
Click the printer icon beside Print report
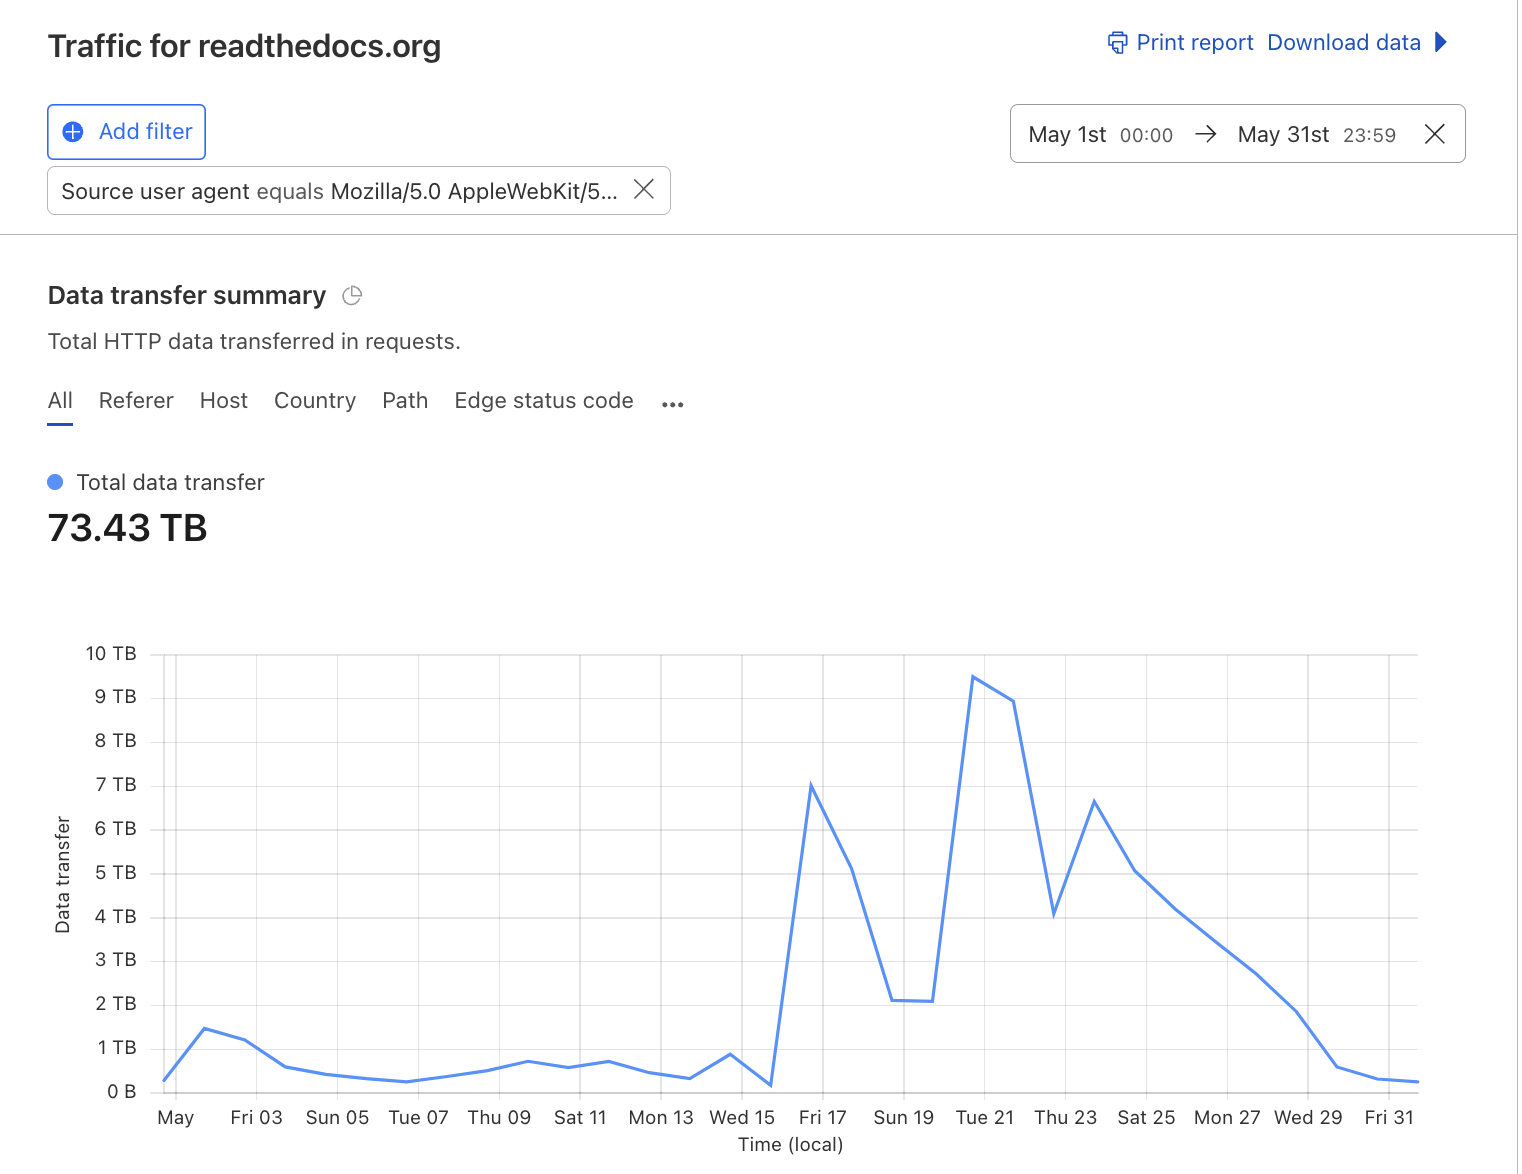coord(1117,43)
